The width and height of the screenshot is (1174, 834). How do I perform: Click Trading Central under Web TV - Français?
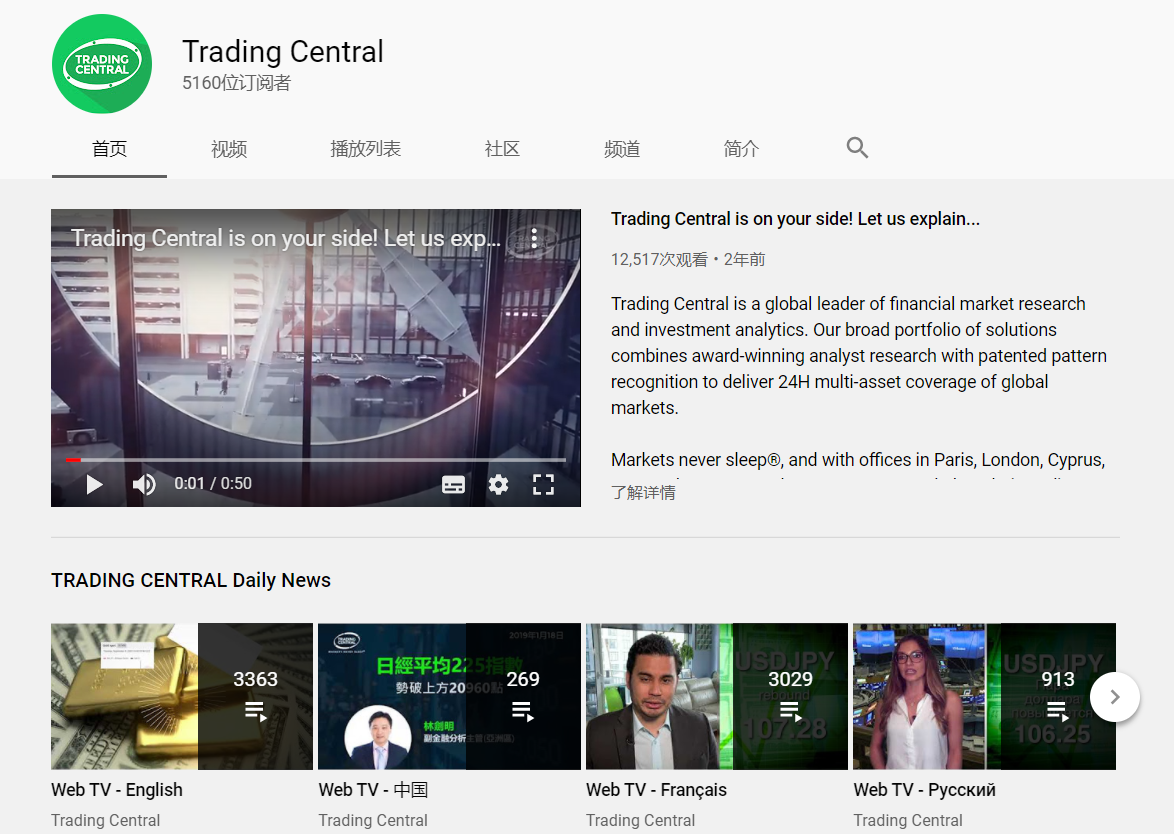click(641, 821)
